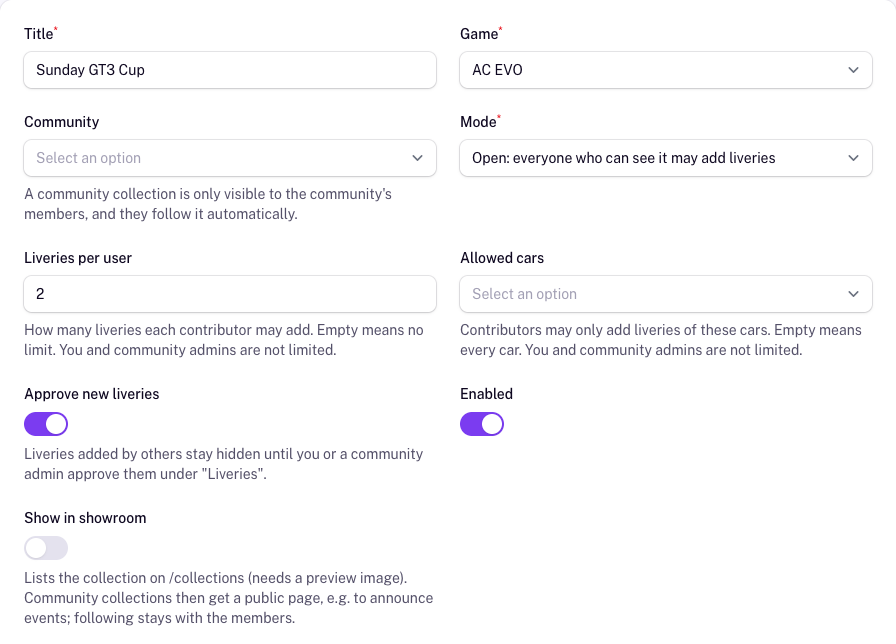Click the 'Liveries per user' label
This screenshot has height=644, width=896.
point(78,258)
